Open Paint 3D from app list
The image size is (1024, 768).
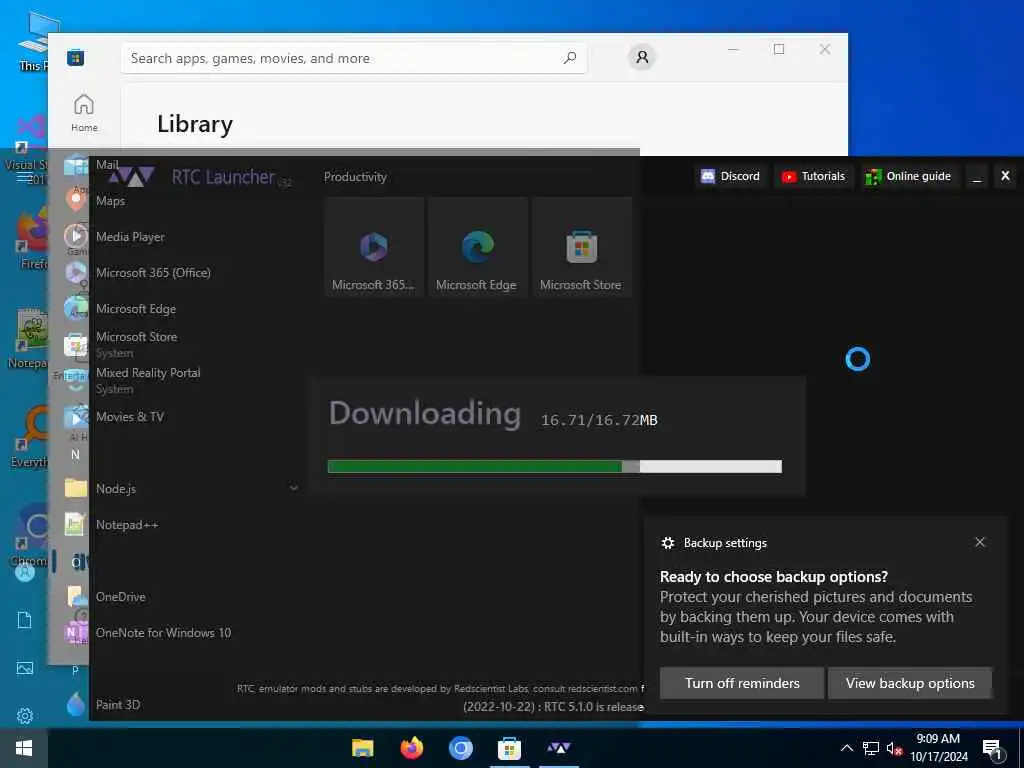click(118, 705)
